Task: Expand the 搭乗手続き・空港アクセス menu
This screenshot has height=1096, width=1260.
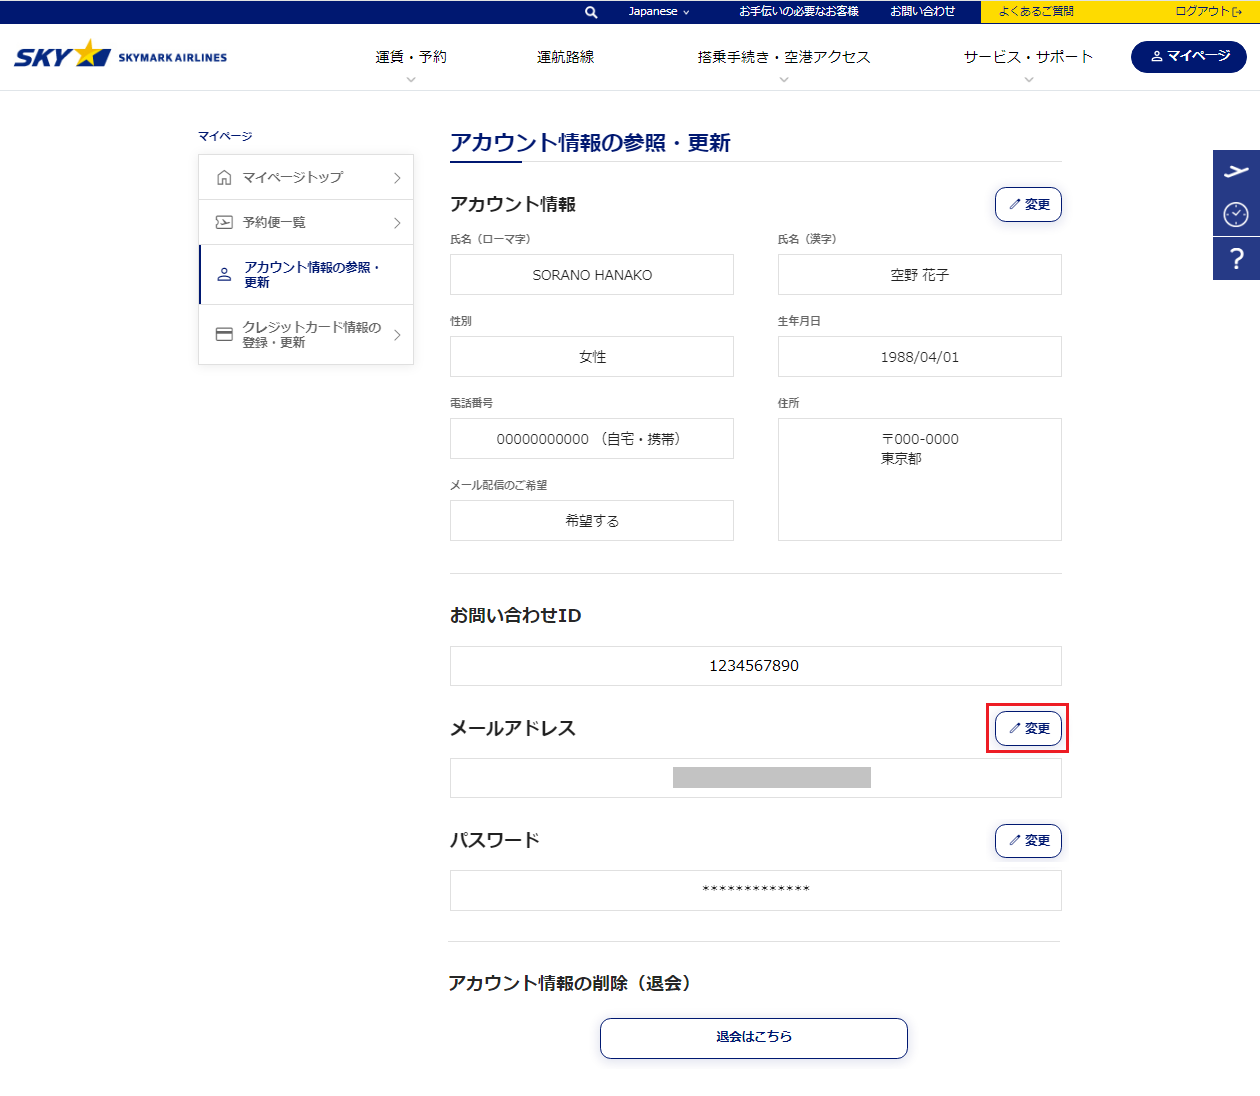Action: pos(783,58)
